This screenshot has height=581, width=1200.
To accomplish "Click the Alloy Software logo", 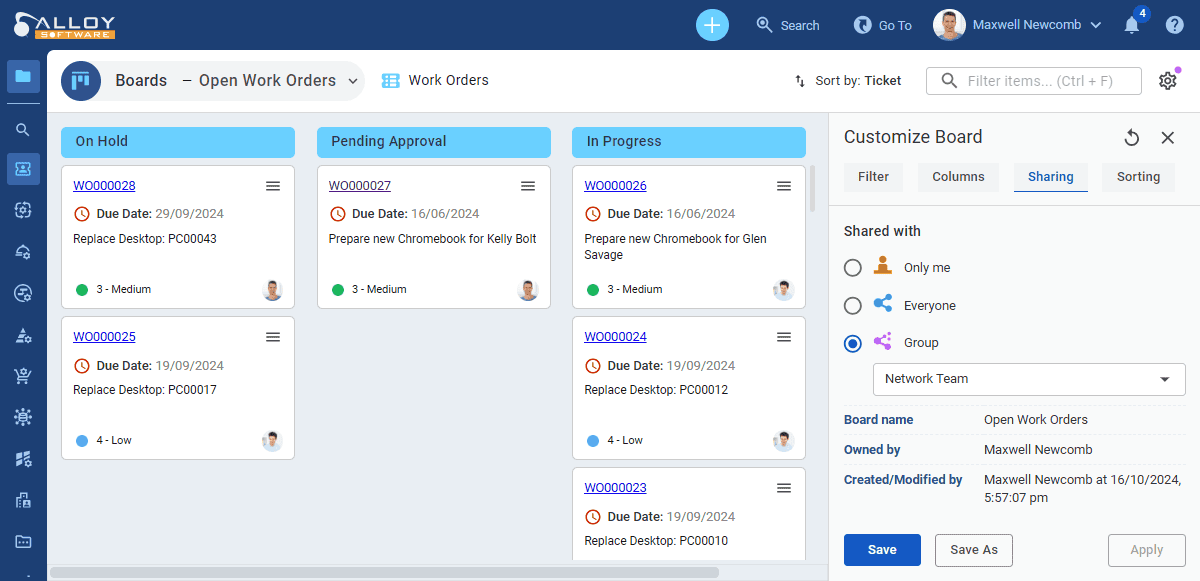I will (66, 25).
